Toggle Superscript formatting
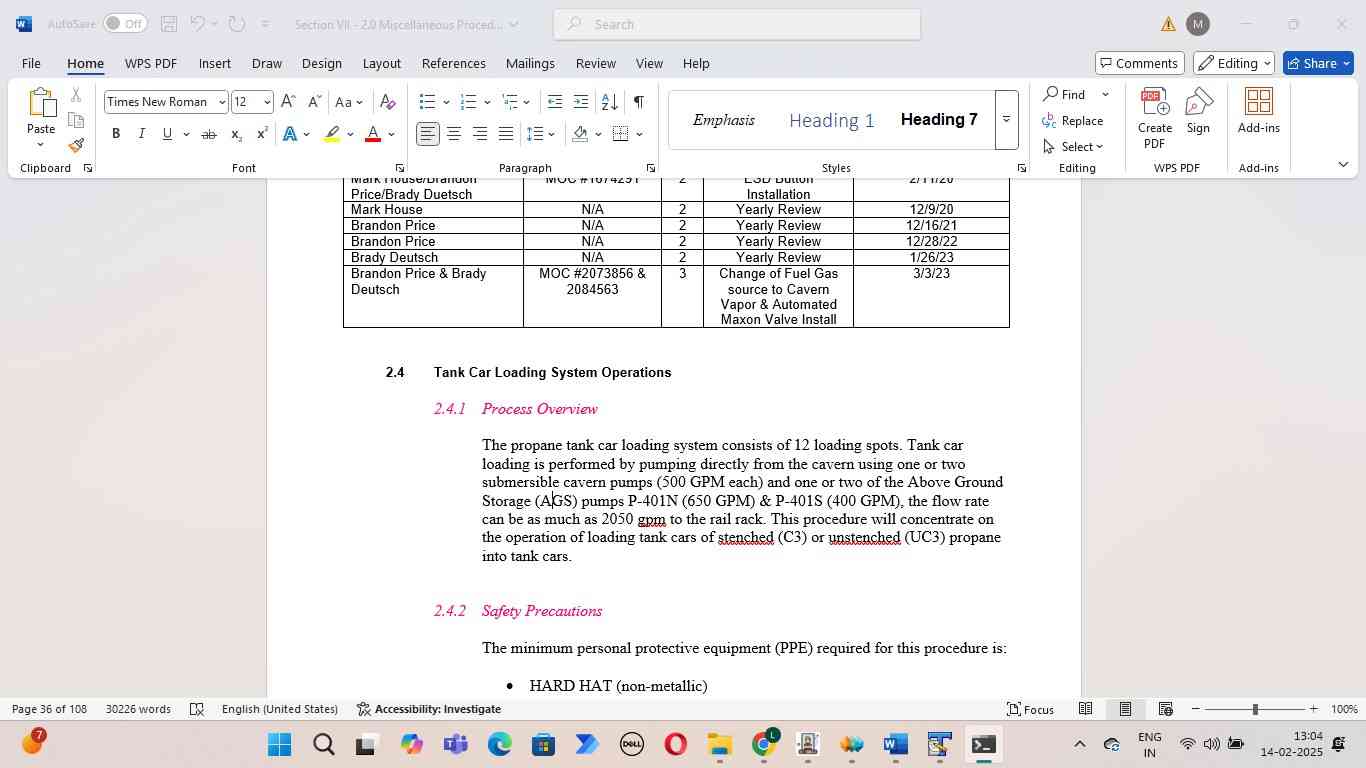 click(x=262, y=134)
